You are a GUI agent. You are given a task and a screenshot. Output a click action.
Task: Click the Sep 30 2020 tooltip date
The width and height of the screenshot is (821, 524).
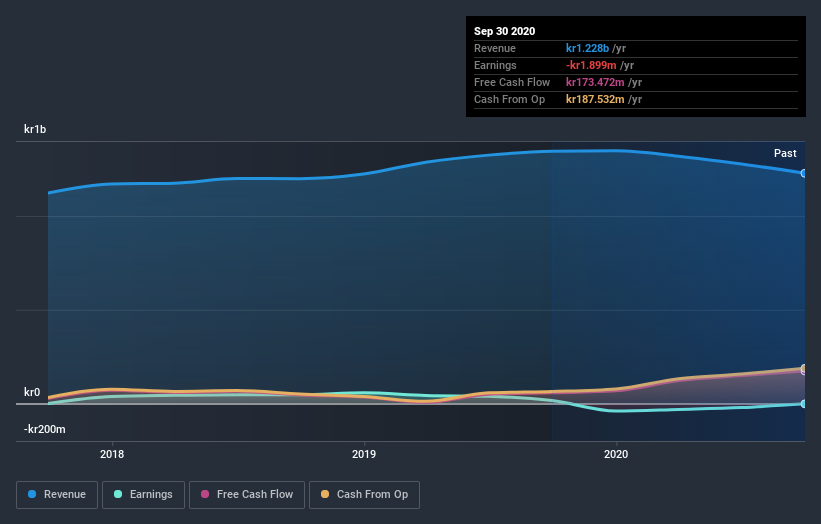(x=504, y=31)
